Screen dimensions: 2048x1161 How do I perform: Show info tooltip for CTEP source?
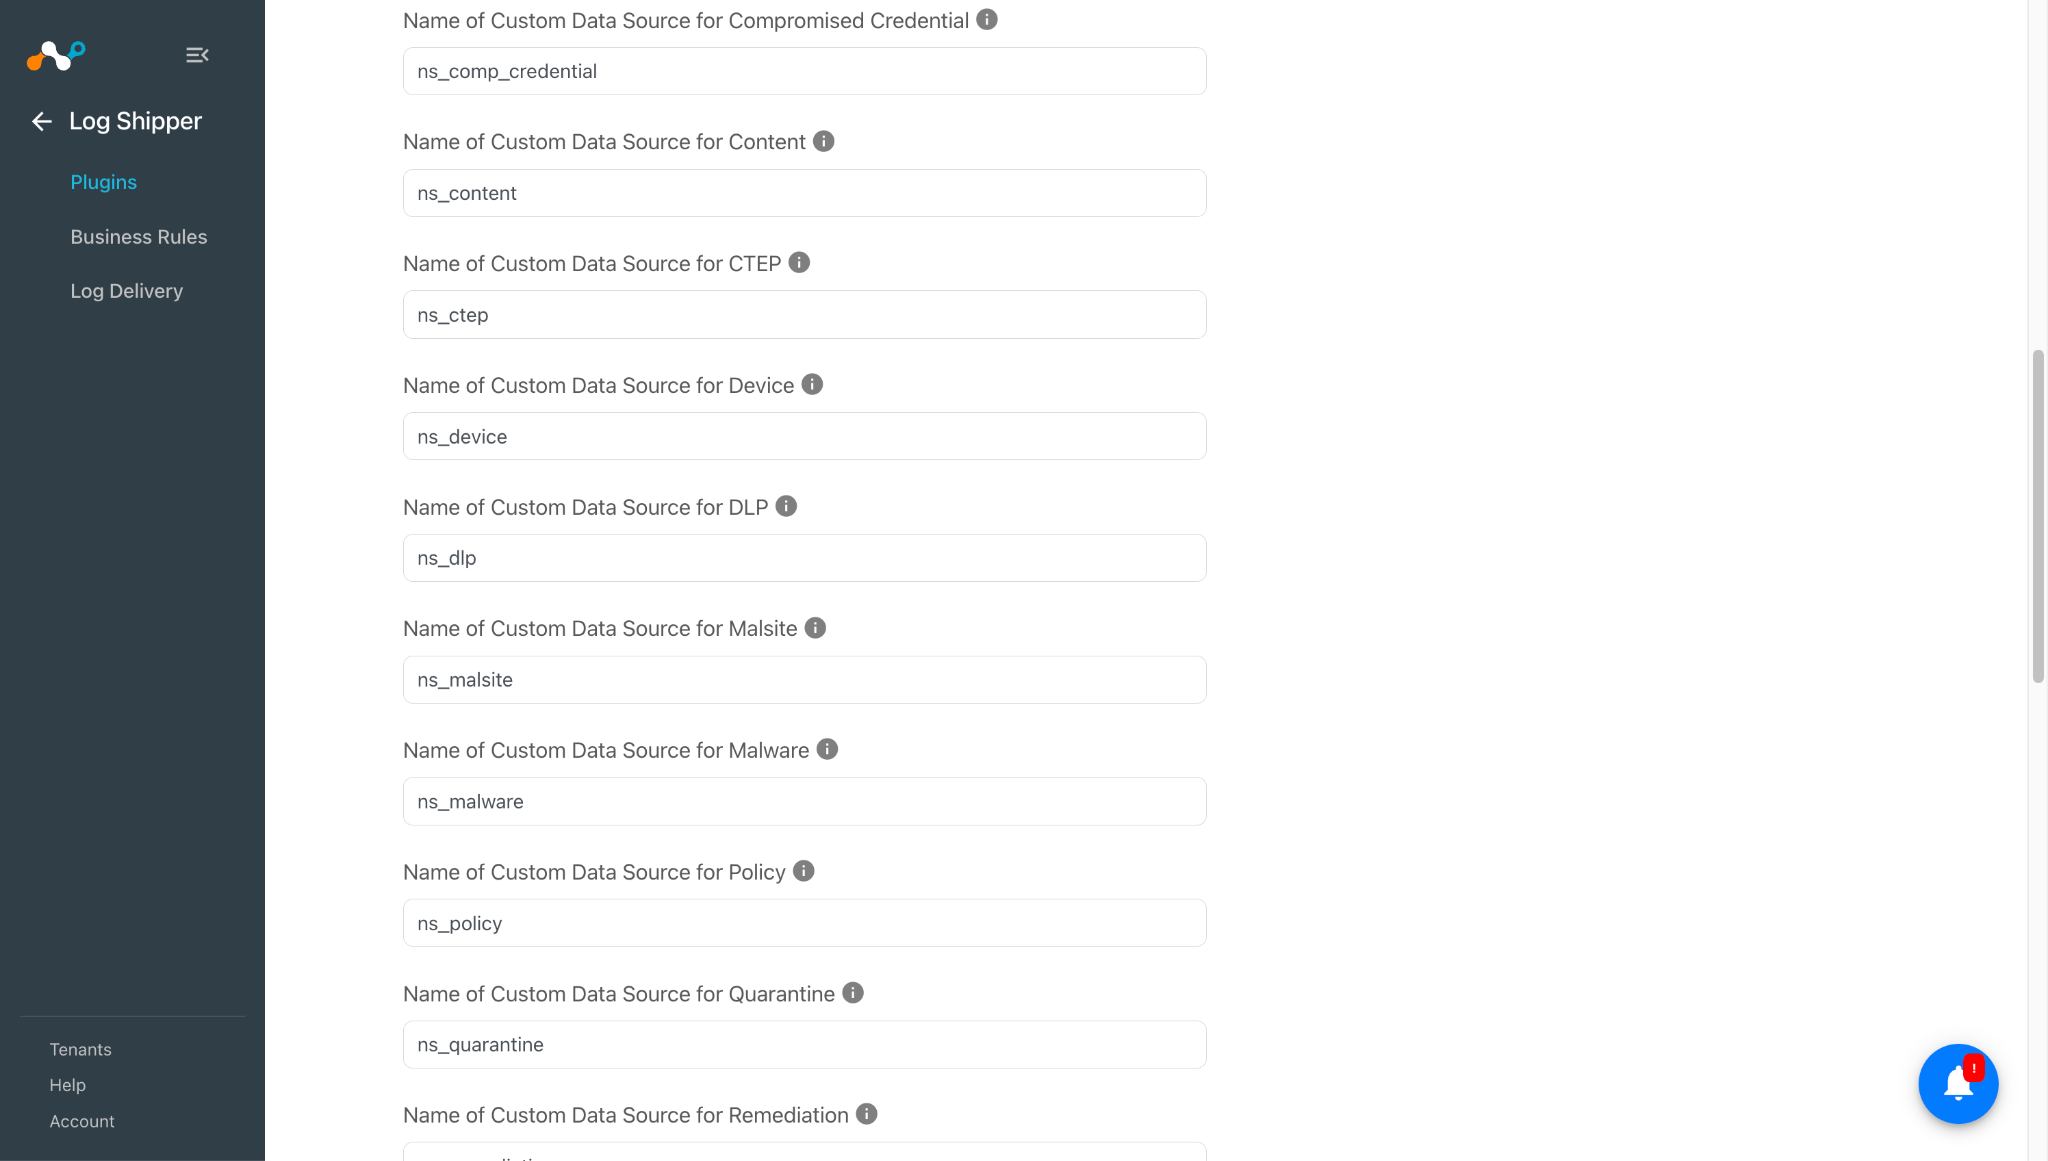pos(799,262)
